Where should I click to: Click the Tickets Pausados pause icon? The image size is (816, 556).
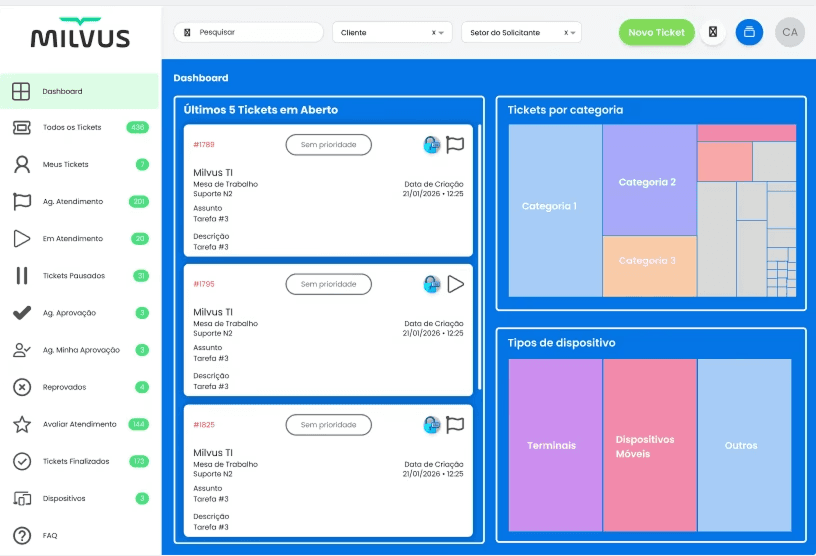click(22, 275)
